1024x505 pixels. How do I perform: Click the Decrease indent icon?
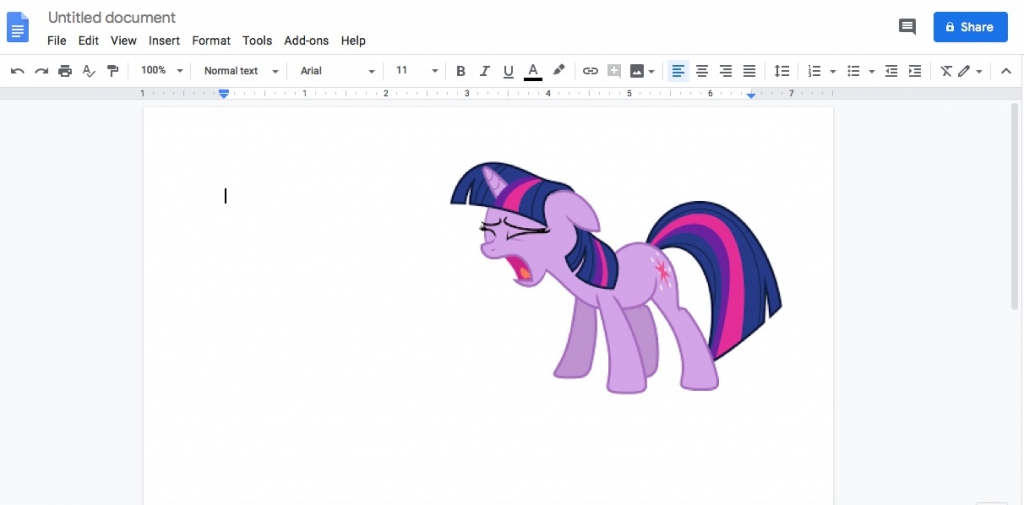[891, 71]
